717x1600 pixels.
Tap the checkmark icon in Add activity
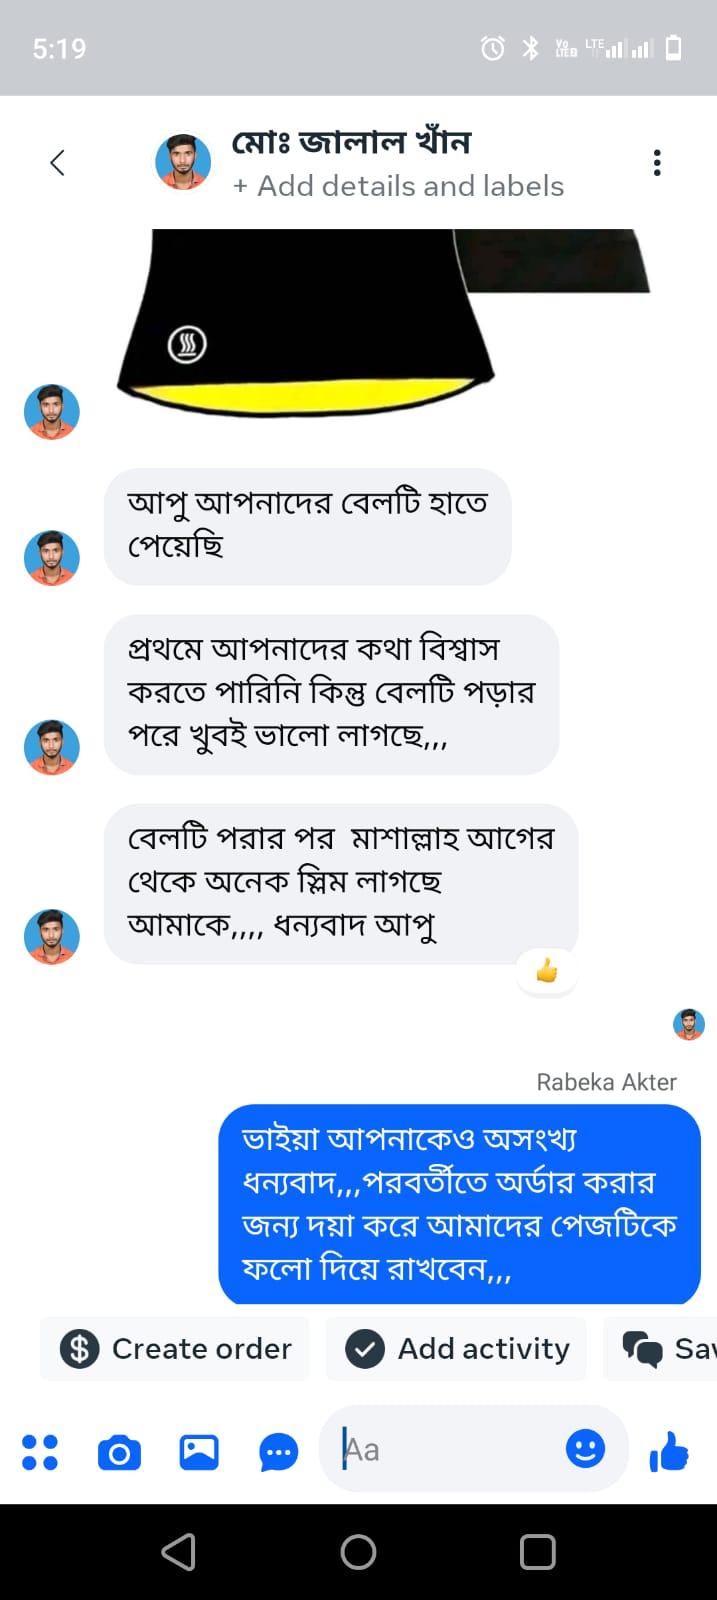(366, 1348)
